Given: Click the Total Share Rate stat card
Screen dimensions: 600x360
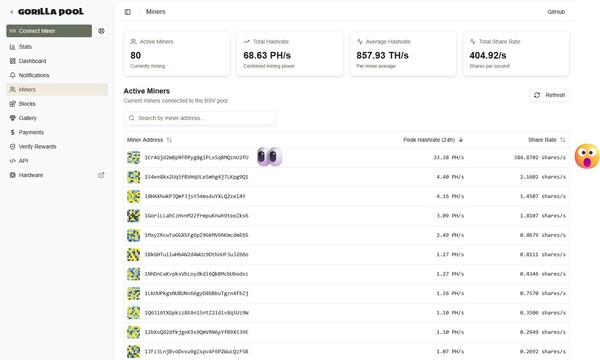Looking at the screenshot, I should click(x=516, y=54).
